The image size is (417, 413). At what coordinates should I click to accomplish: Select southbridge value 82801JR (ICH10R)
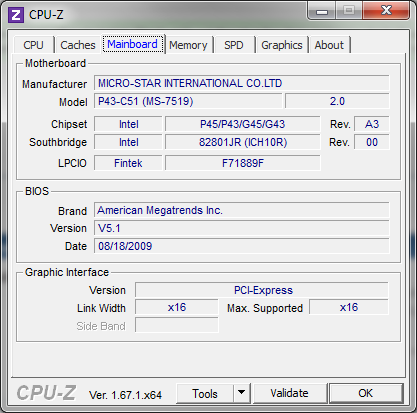pyautogui.click(x=242, y=142)
